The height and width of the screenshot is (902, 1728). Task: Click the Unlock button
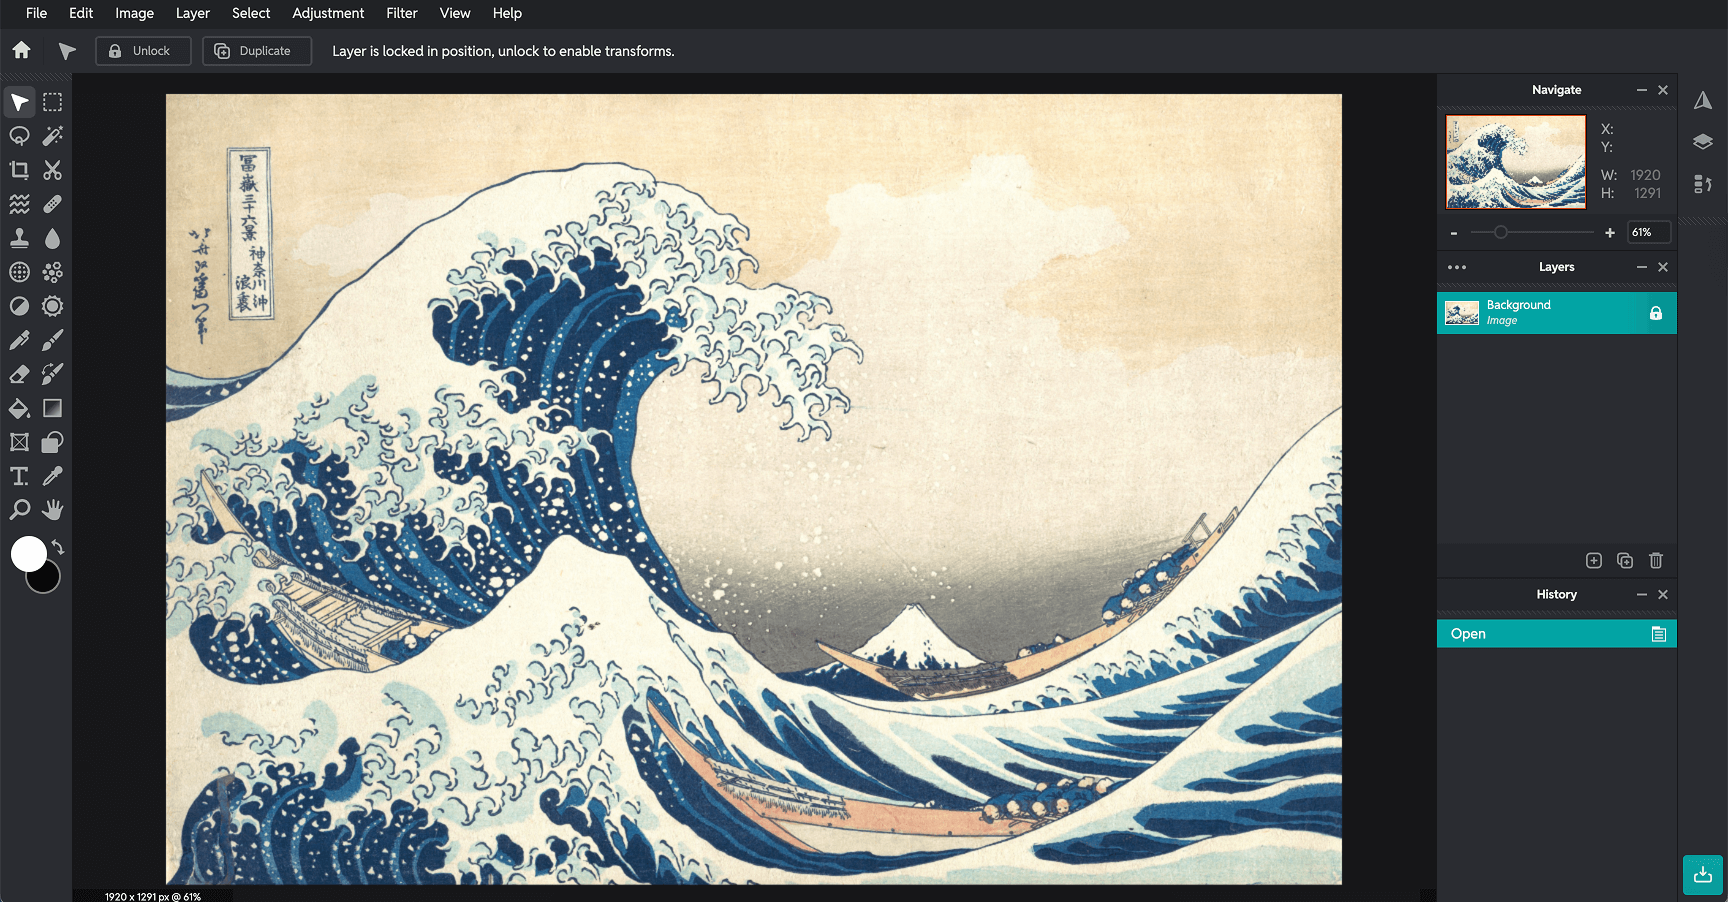click(x=143, y=51)
